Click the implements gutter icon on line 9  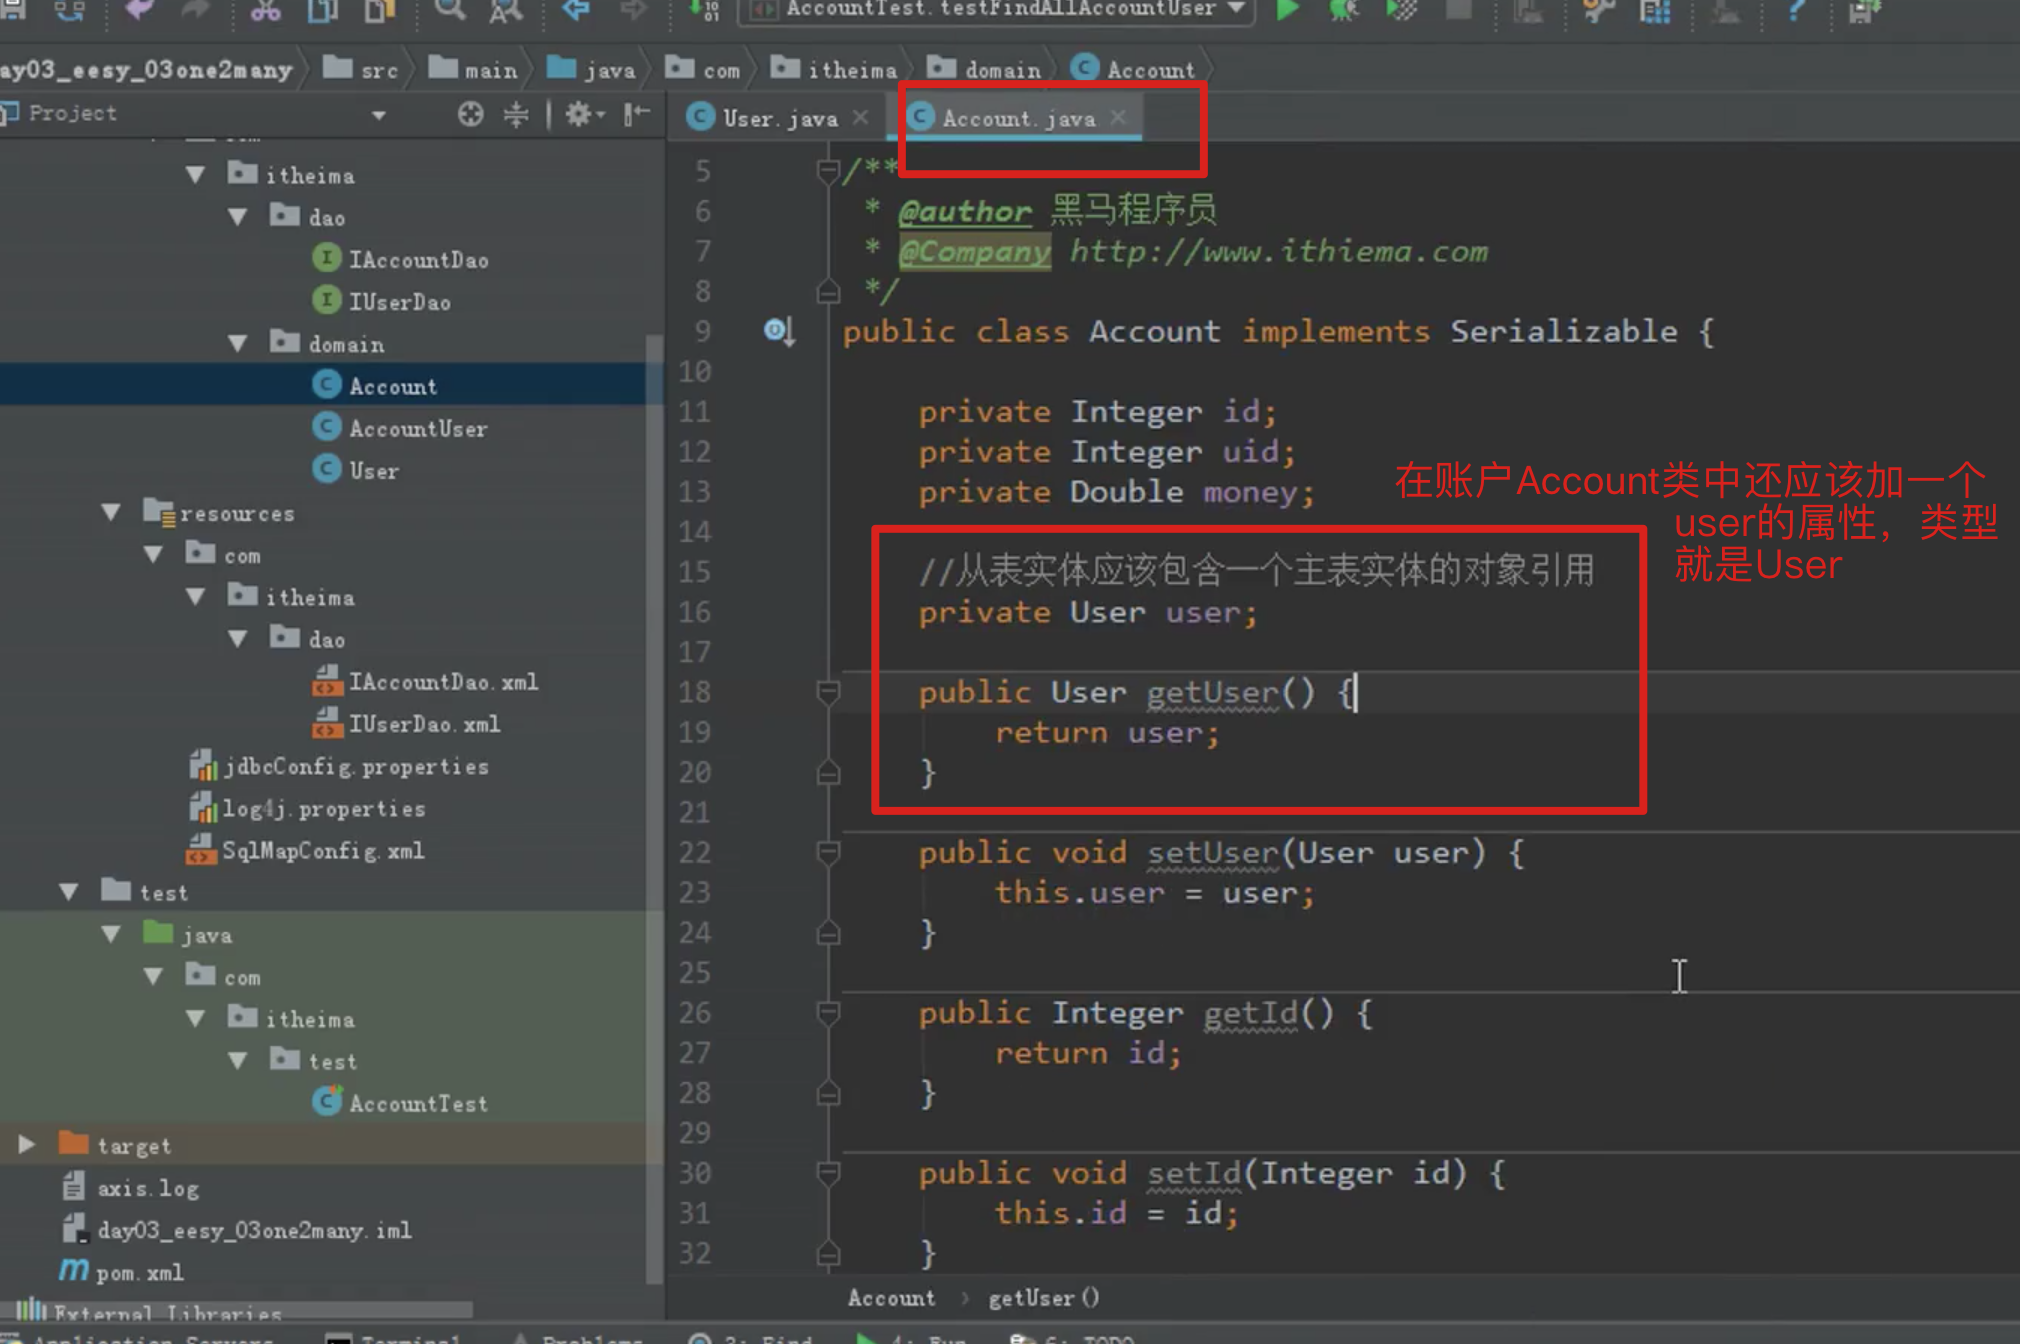[779, 331]
